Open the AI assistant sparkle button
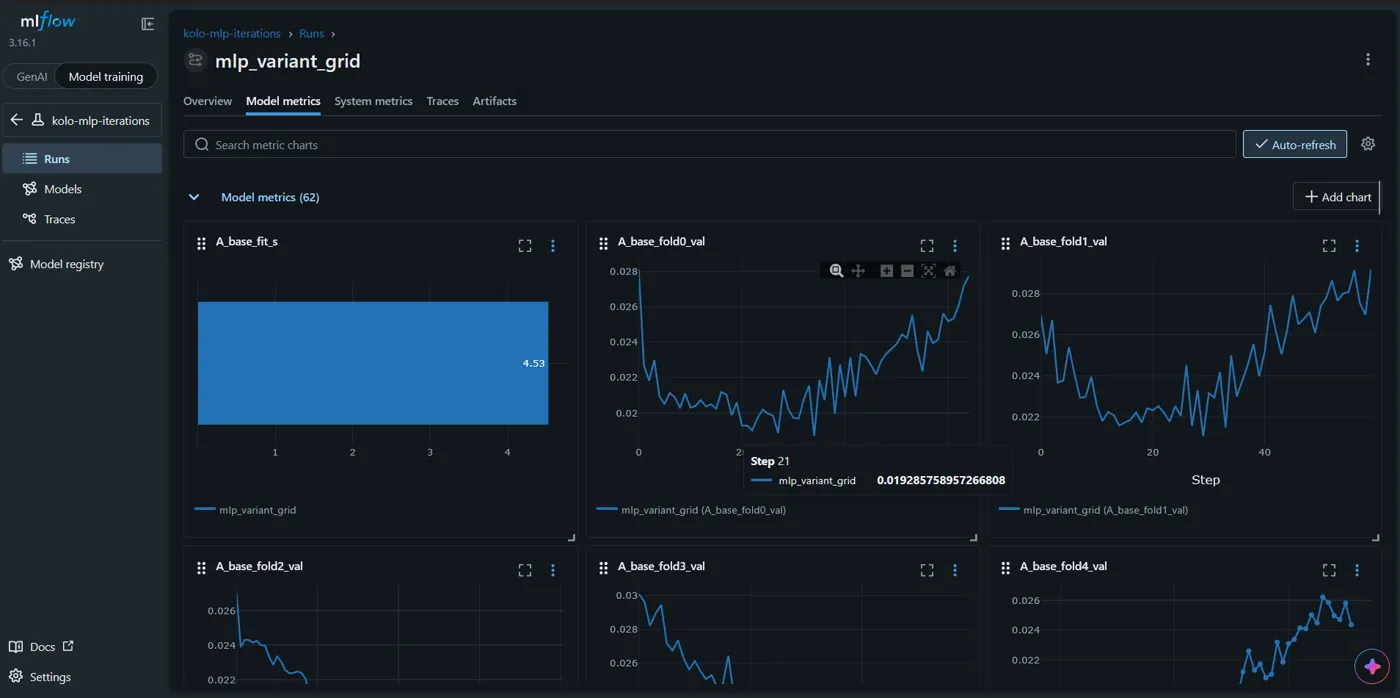 pyautogui.click(x=1372, y=665)
